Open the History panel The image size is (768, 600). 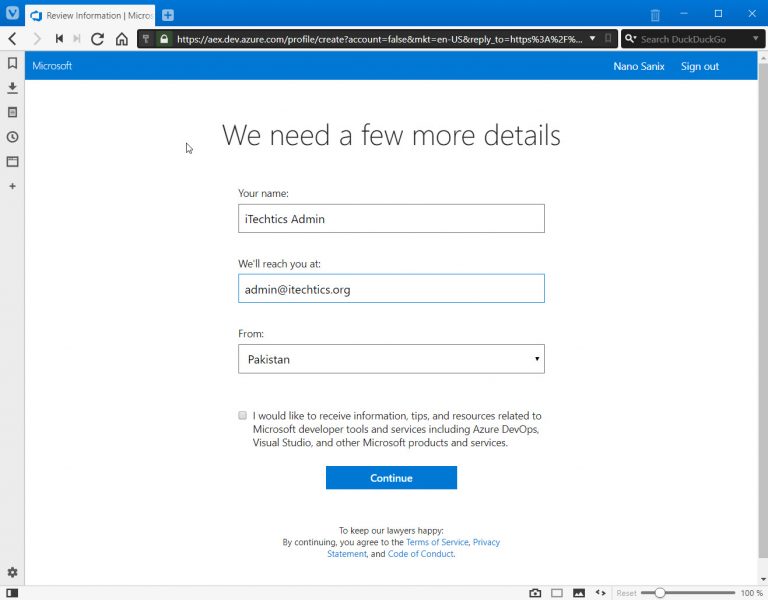click(13, 137)
